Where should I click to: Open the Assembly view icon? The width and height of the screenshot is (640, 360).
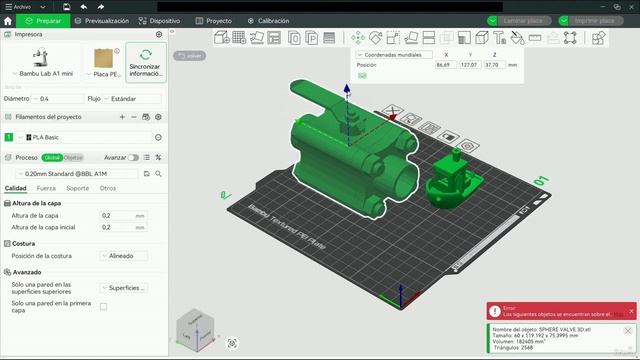point(598,38)
